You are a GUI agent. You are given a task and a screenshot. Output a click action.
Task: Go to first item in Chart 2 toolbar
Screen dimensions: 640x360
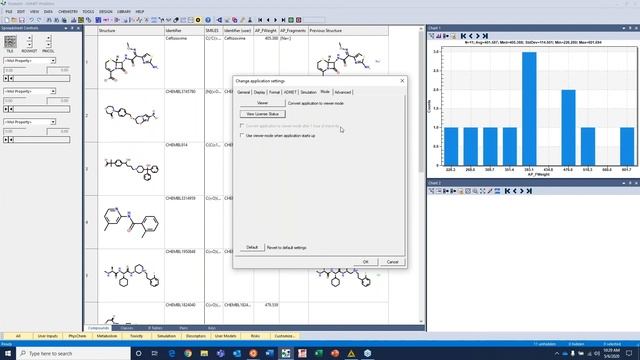tap(507, 191)
